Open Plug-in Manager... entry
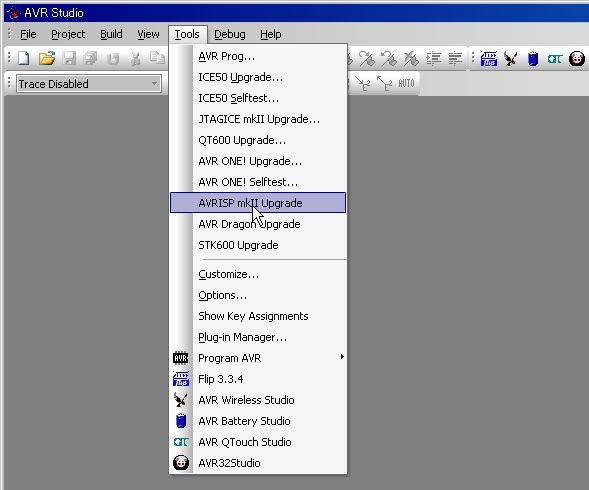The height and width of the screenshot is (490, 589). (x=258, y=337)
